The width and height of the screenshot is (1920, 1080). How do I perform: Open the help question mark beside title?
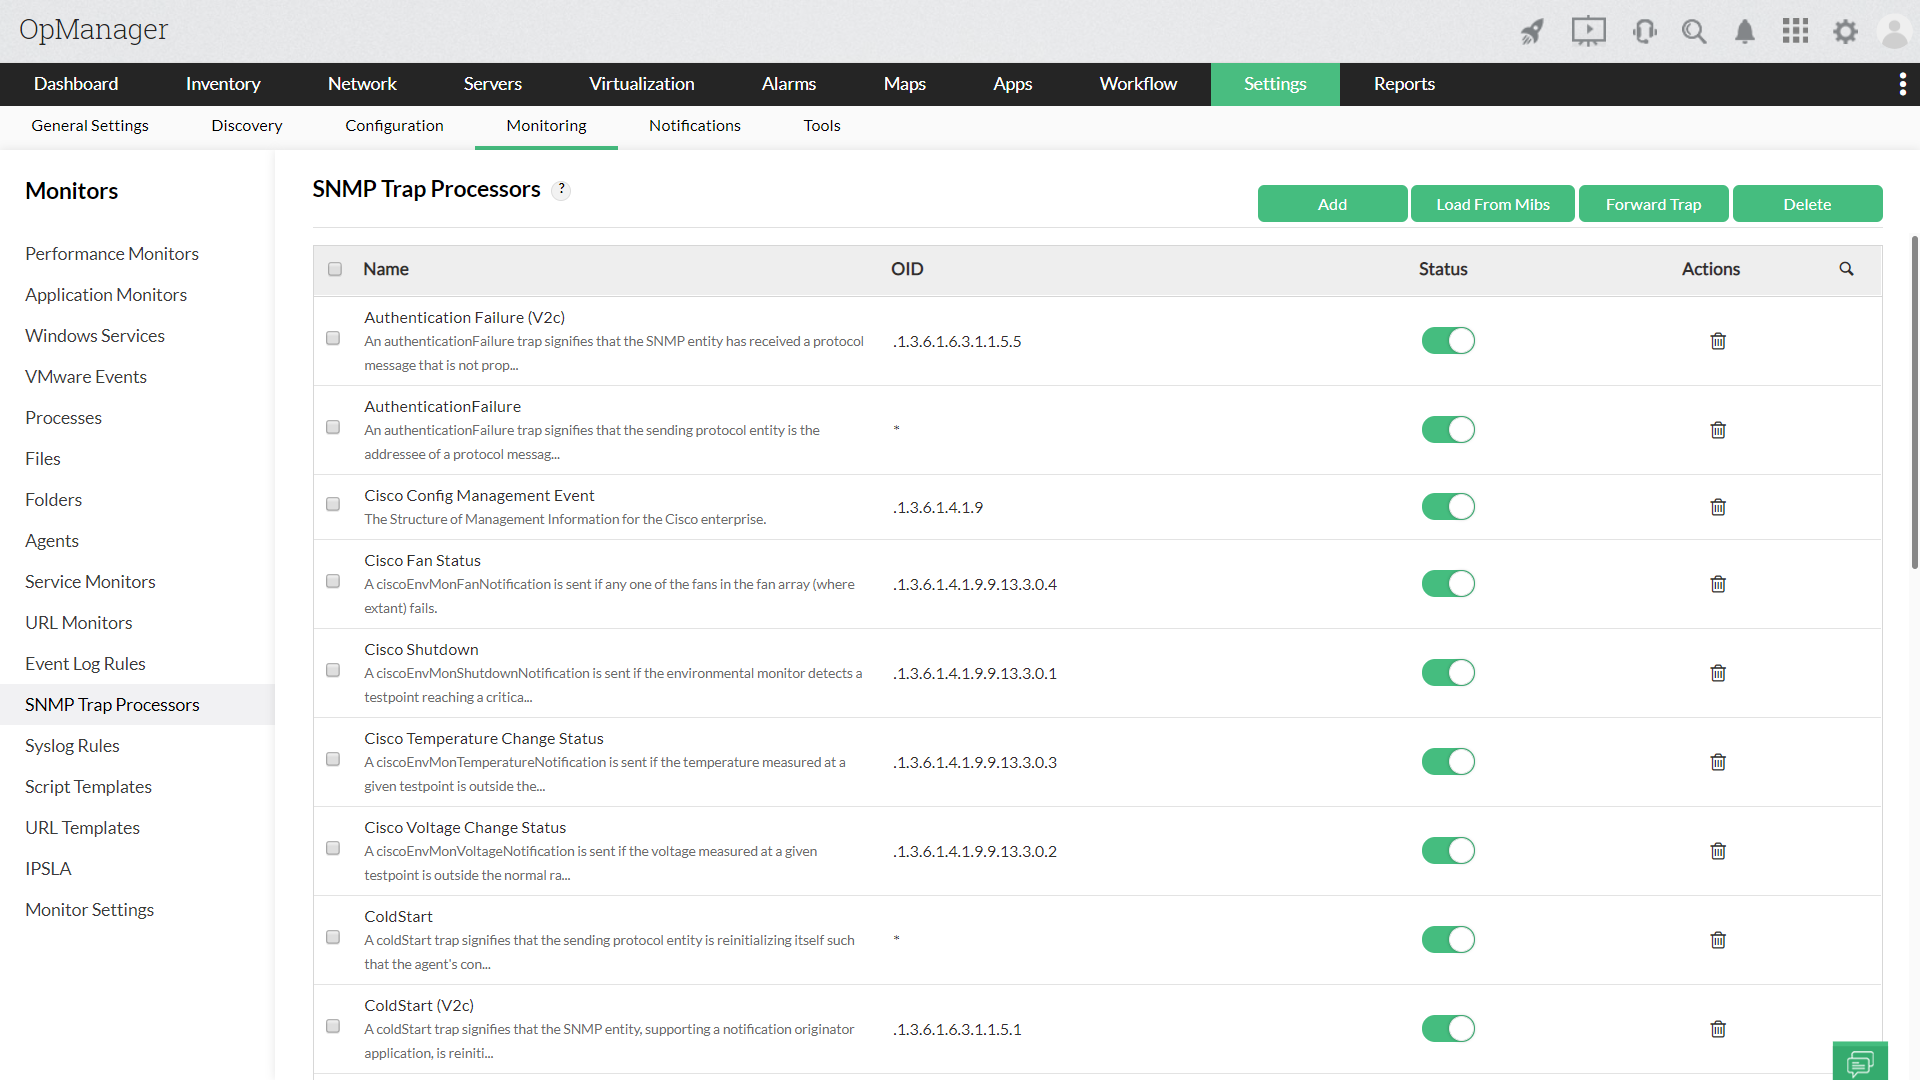(562, 189)
